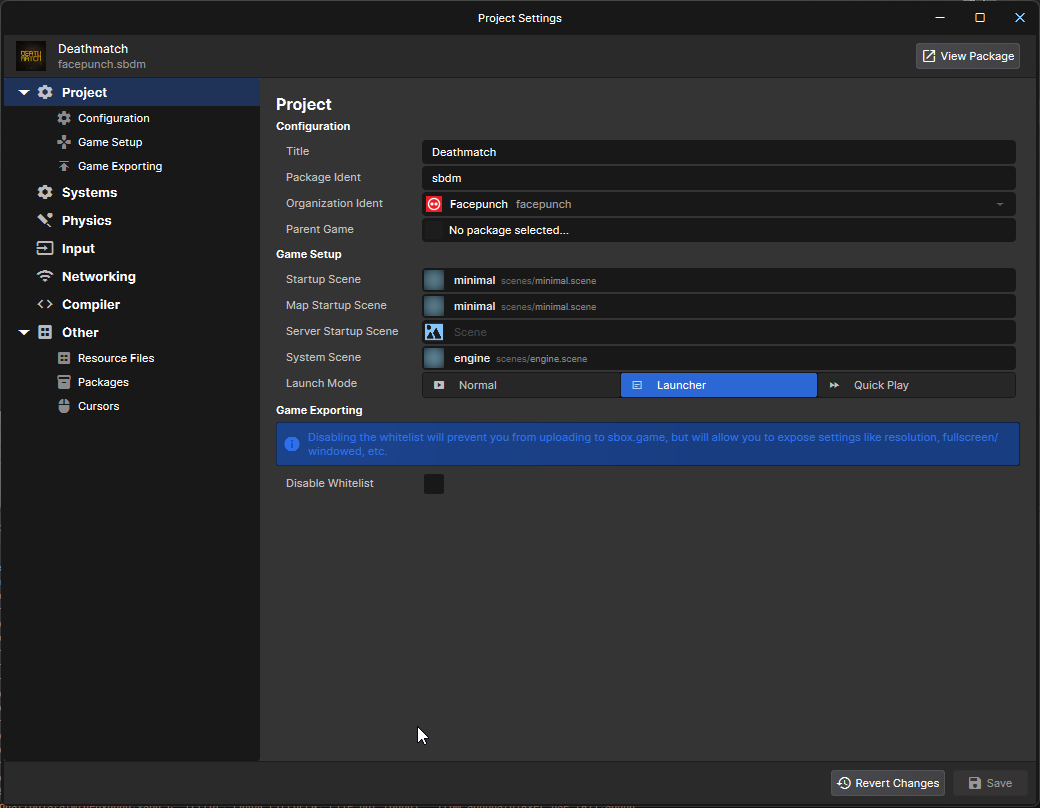Go to Resource Files section

click(115, 358)
